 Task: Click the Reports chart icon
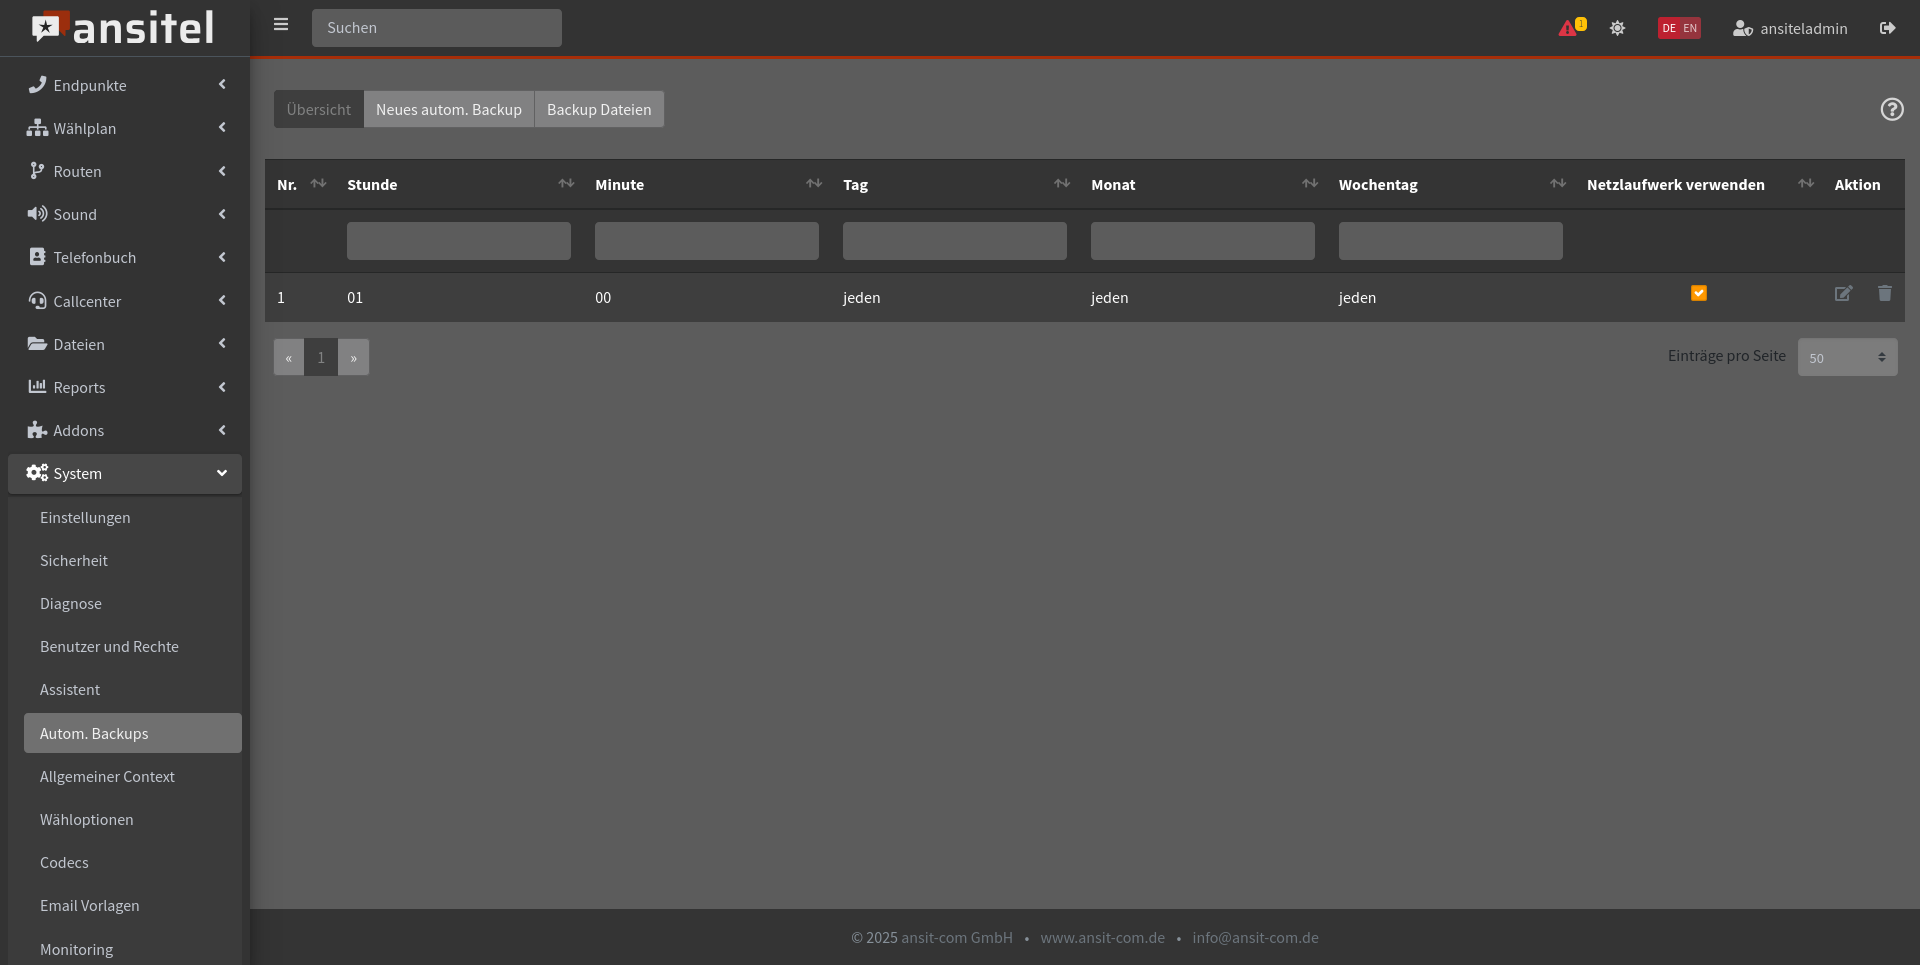point(37,387)
